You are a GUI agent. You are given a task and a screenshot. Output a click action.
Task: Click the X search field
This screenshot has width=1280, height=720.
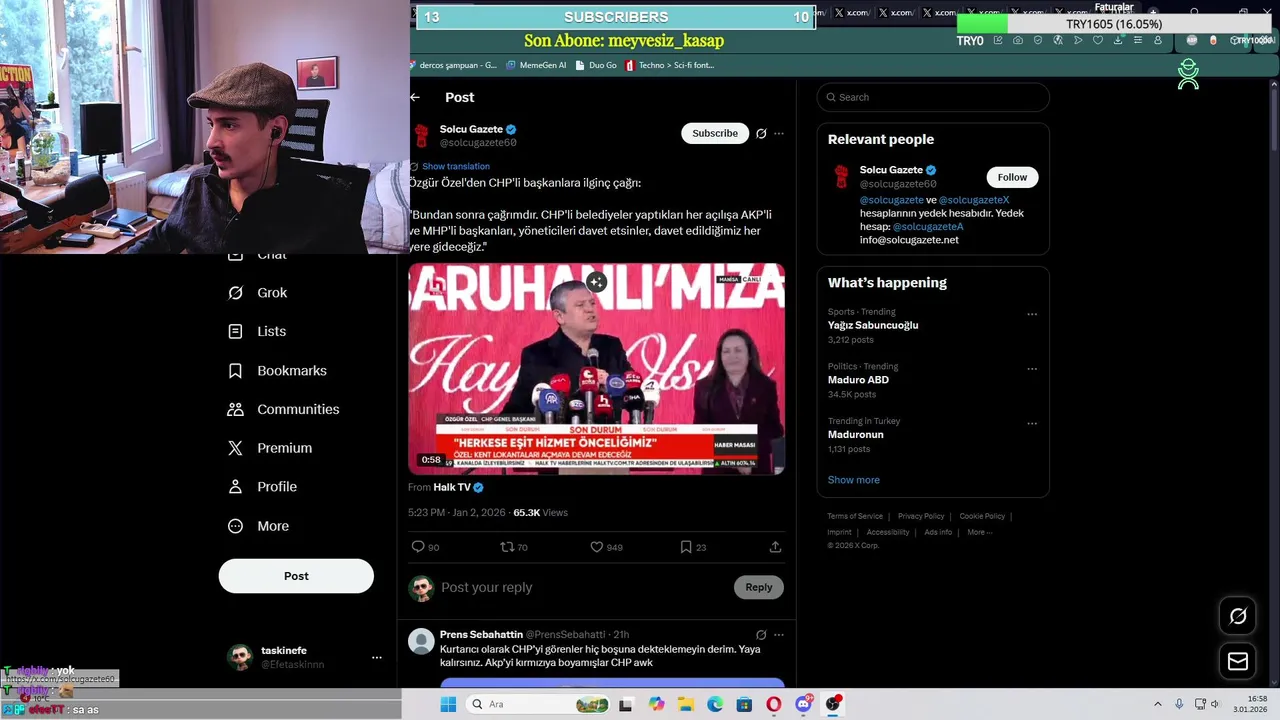pyautogui.click(x=933, y=97)
